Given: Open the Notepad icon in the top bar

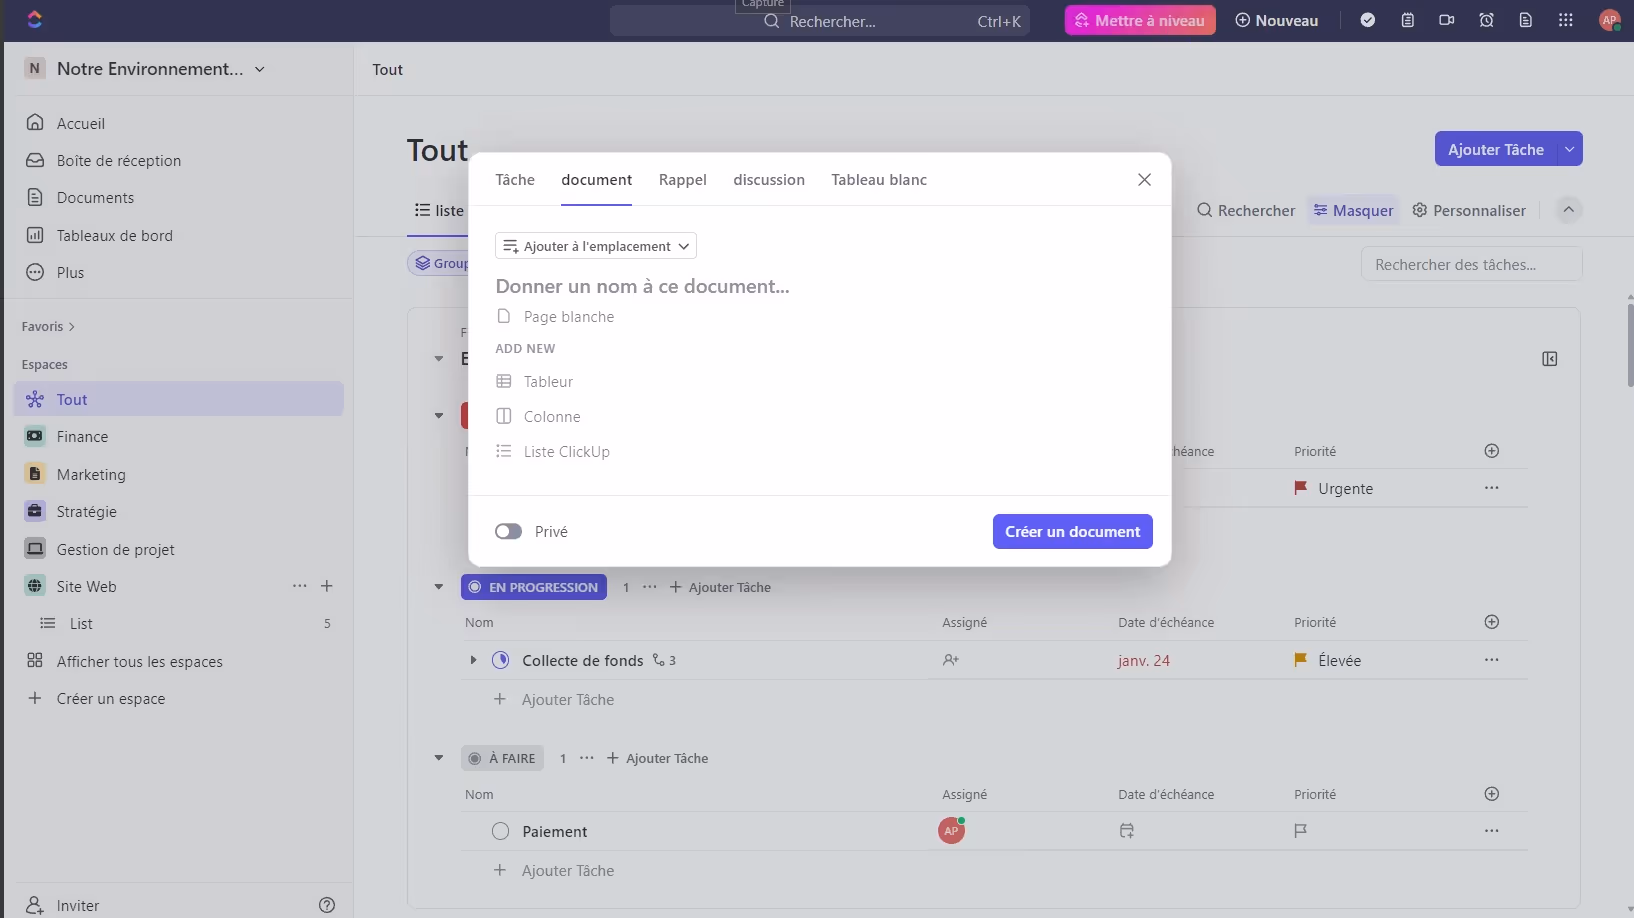Looking at the screenshot, I should [x=1407, y=20].
